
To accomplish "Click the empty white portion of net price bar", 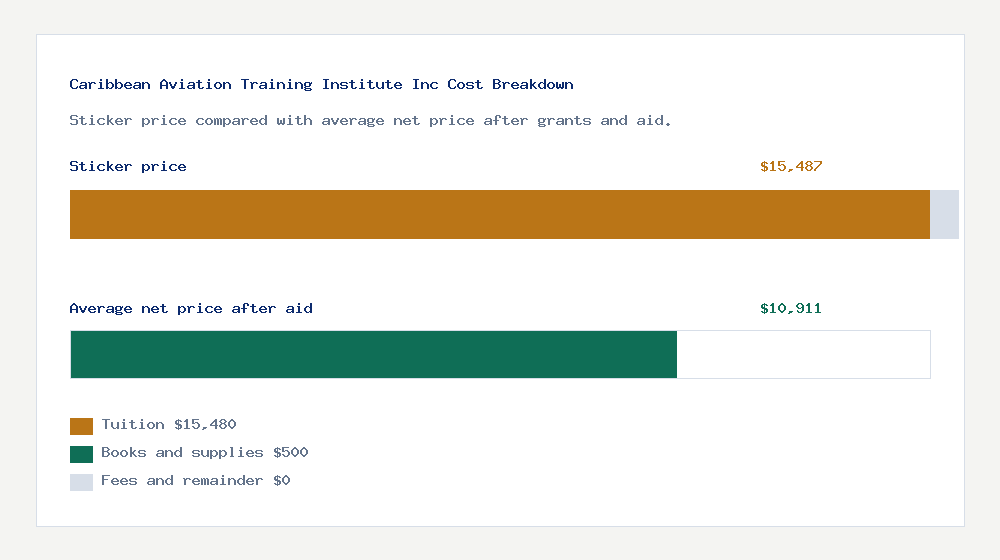I will click(x=804, y=355).
